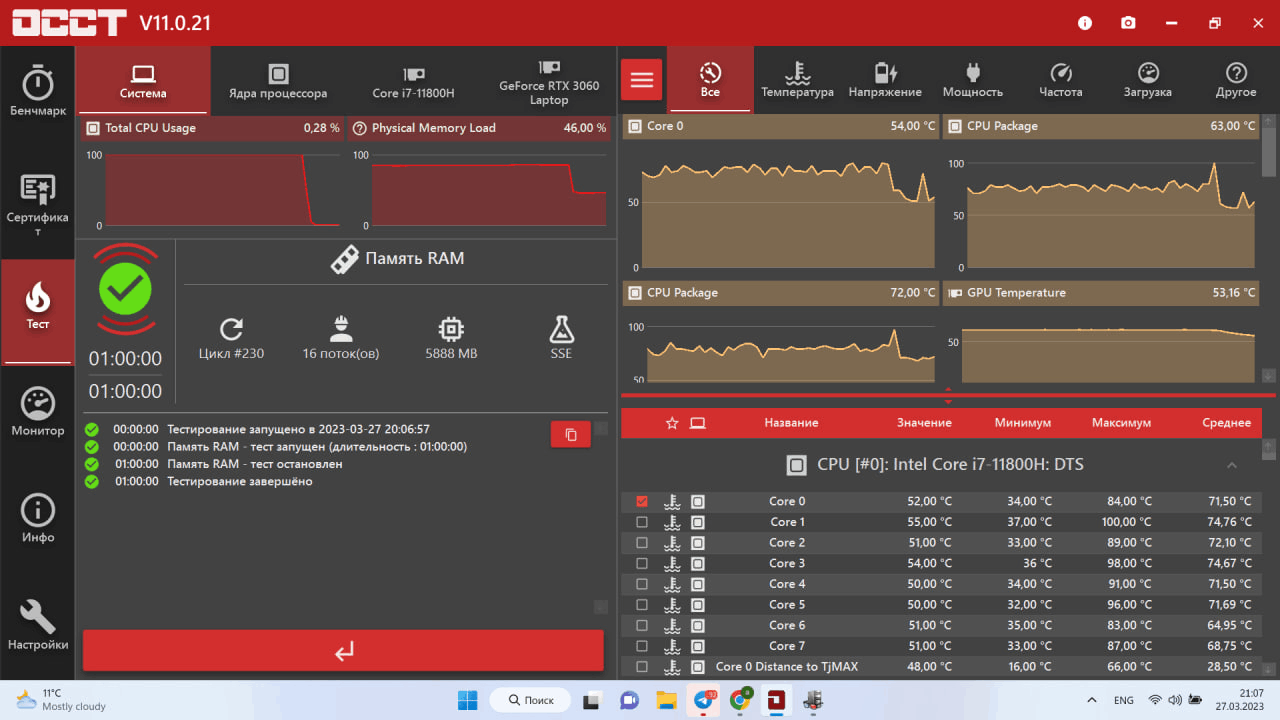The width and height of the screenshot is (1280, 720).
Task: Click the icon beside Total CPU Usage
Action: 93,128
